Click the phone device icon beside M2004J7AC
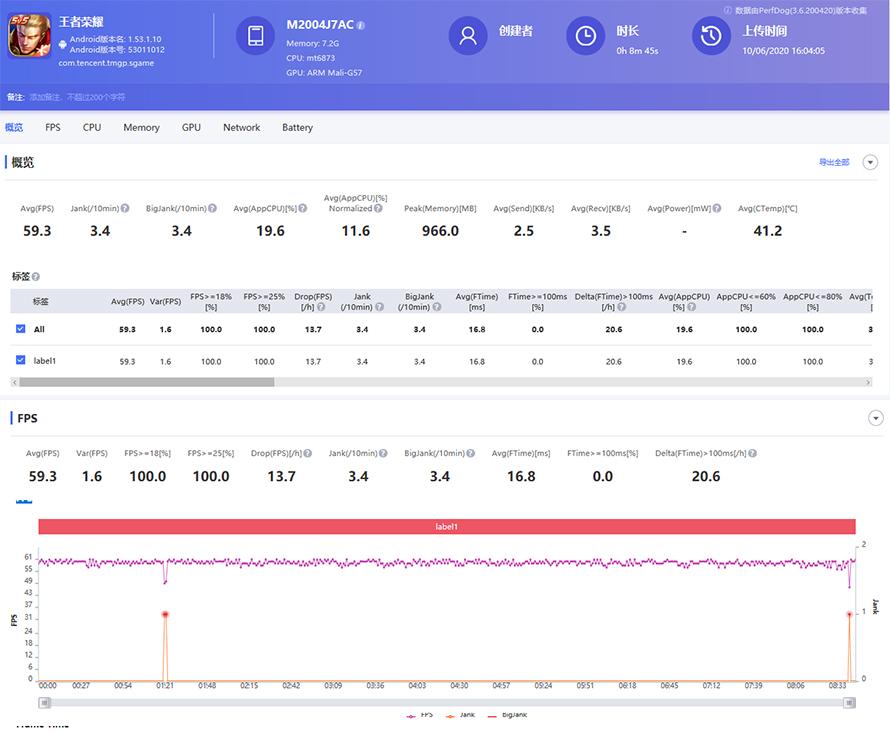 coord(255,36)
